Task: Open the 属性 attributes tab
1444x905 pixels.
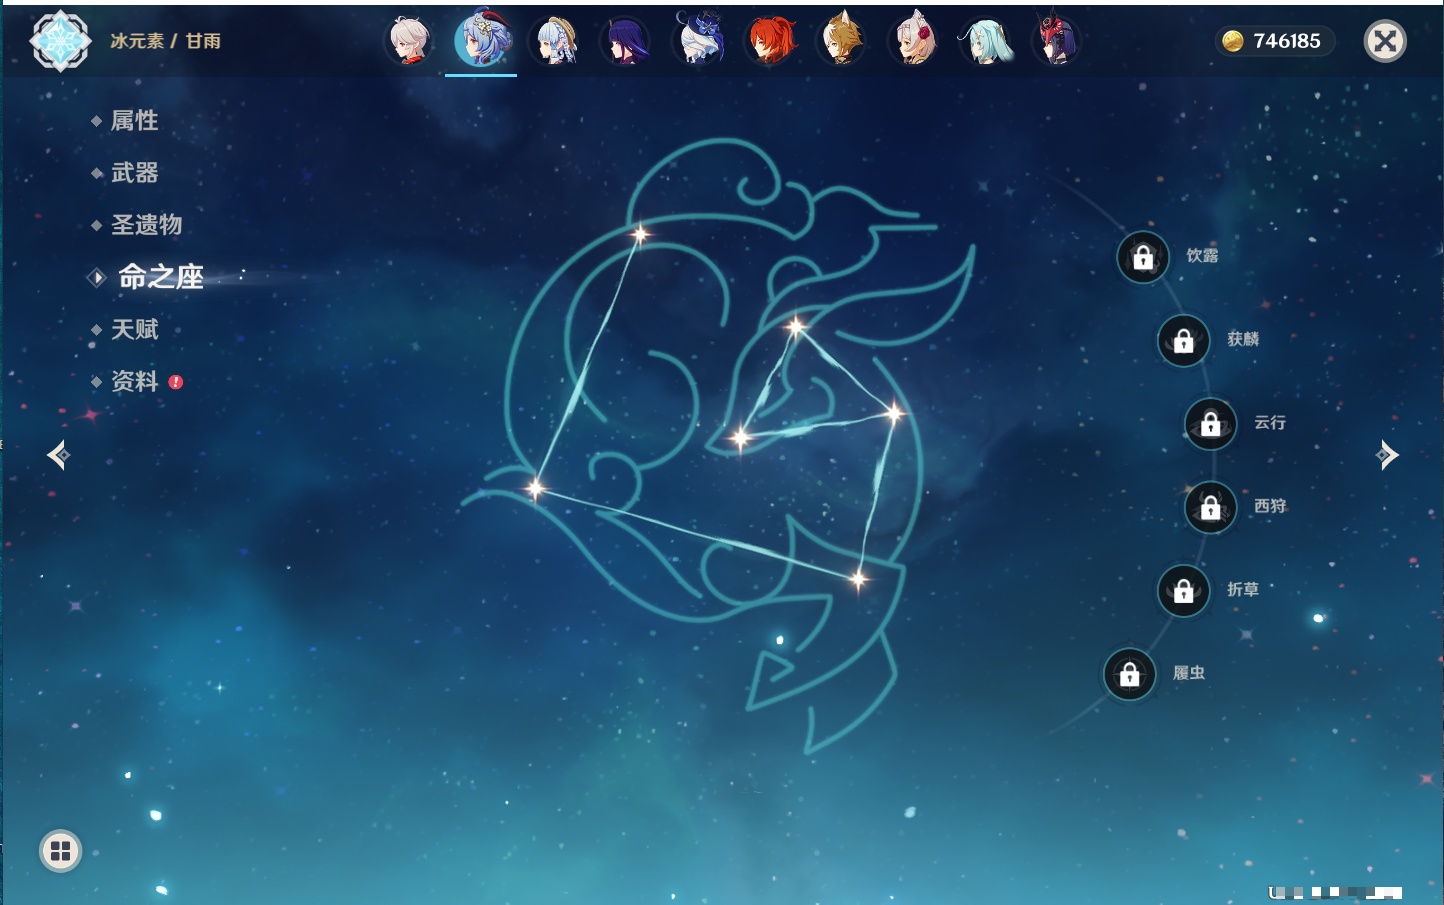Action: coord(134,121)
